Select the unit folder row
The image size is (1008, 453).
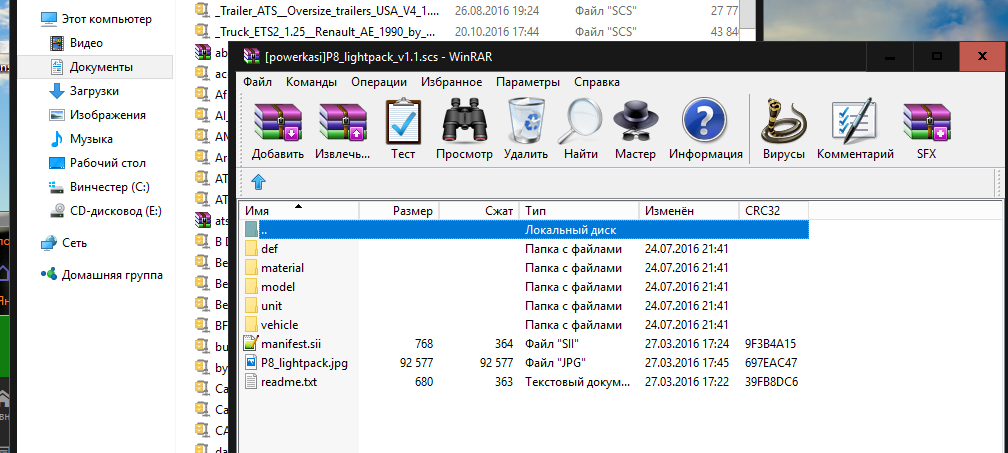[x=525, y=306]
